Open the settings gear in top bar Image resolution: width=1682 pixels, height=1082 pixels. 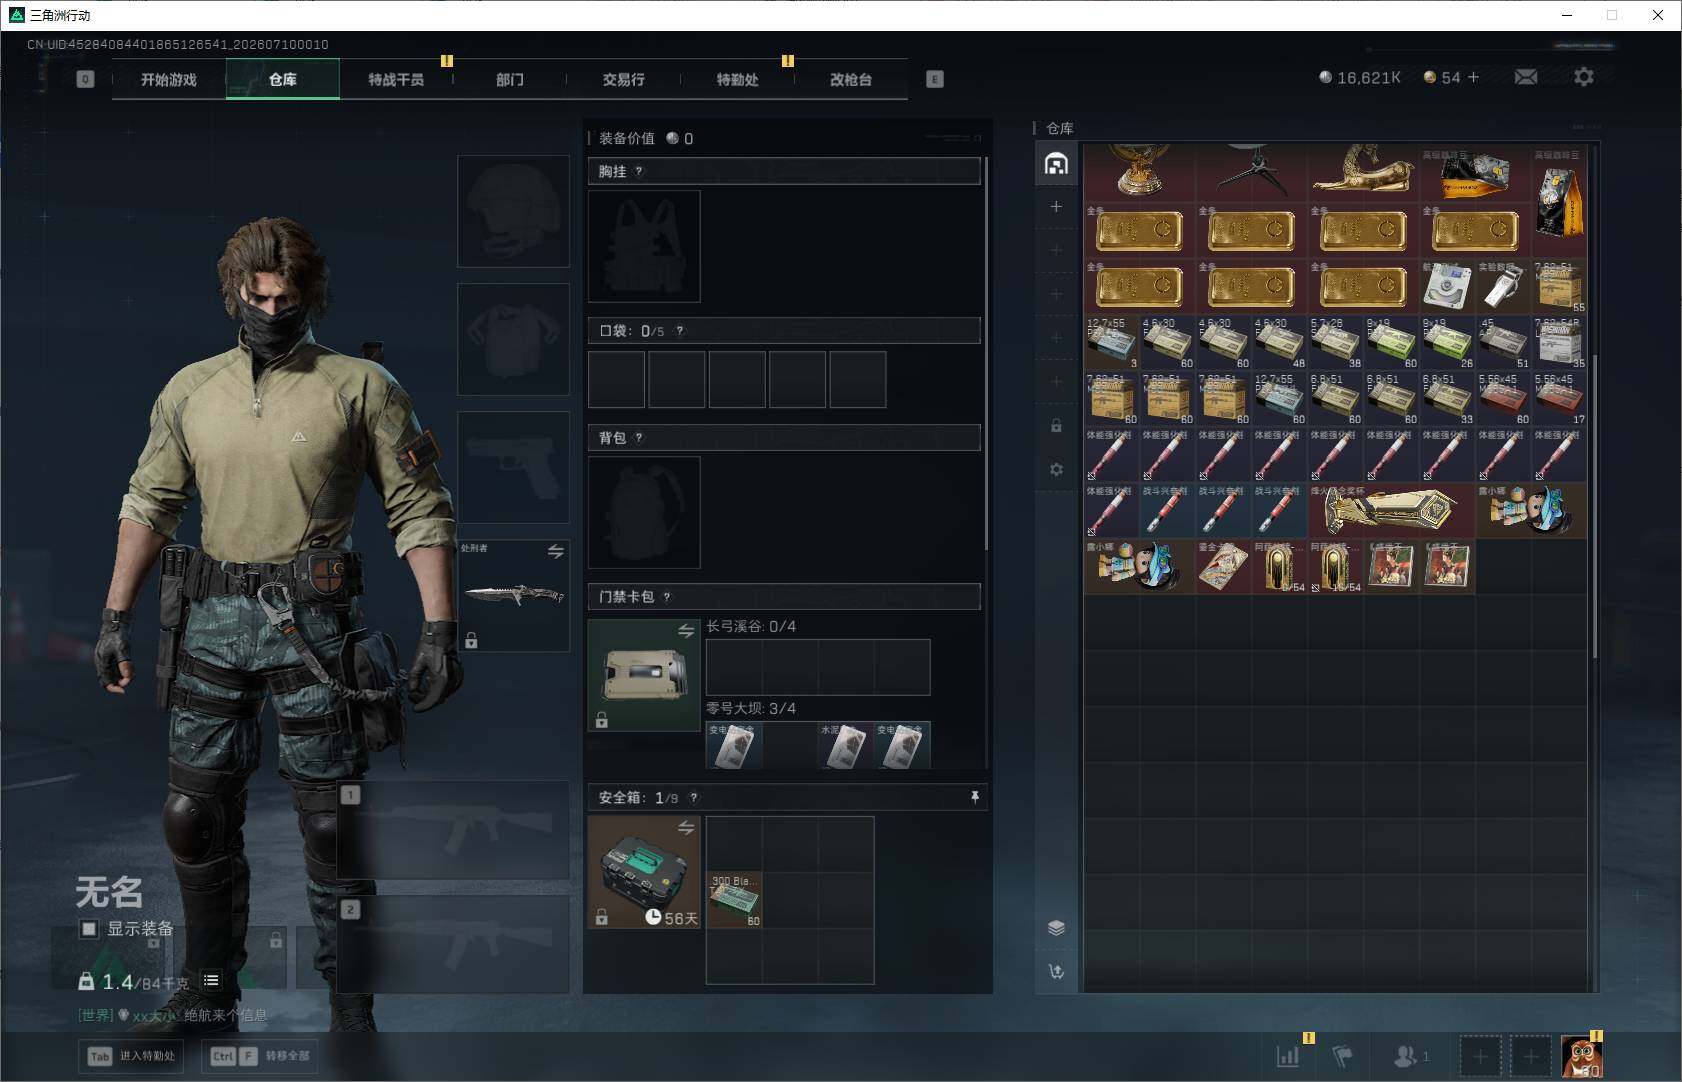(1583, 77)
